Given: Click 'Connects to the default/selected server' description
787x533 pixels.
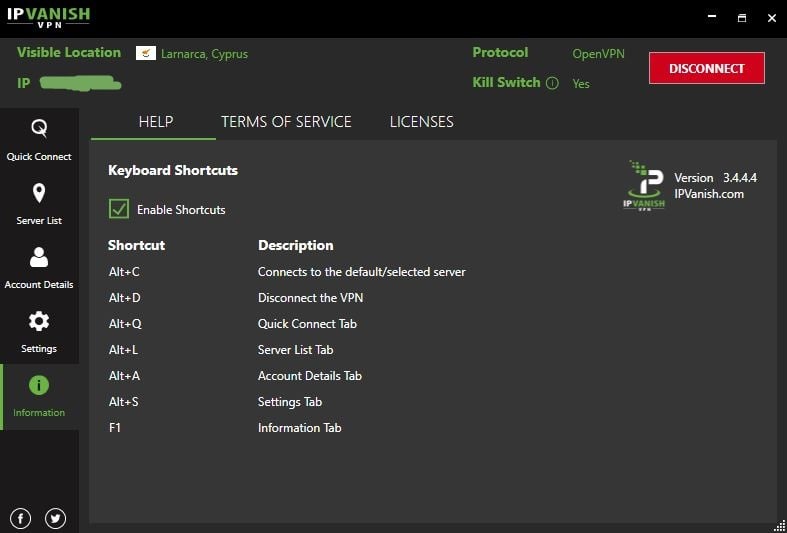Looking at the screenshot, I should [x=361, y=272].
